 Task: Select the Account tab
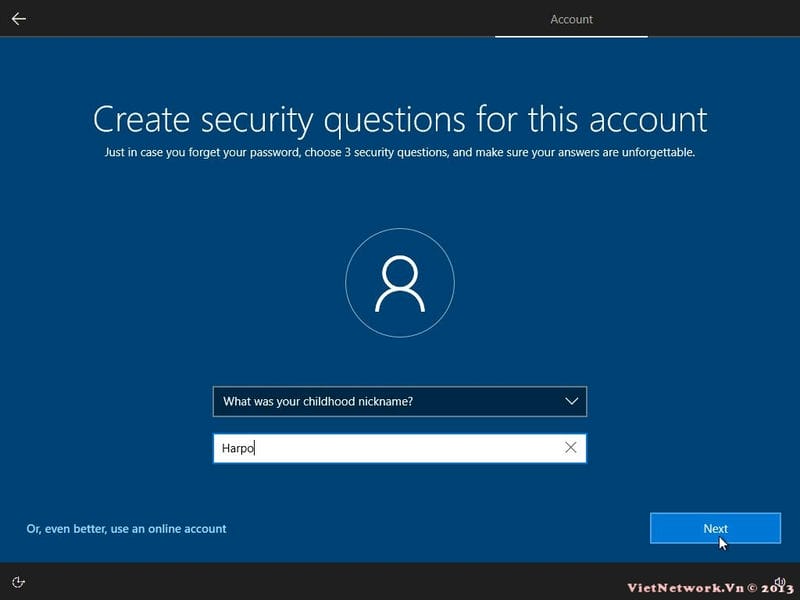pyautogui.click(x=571, y=19)
